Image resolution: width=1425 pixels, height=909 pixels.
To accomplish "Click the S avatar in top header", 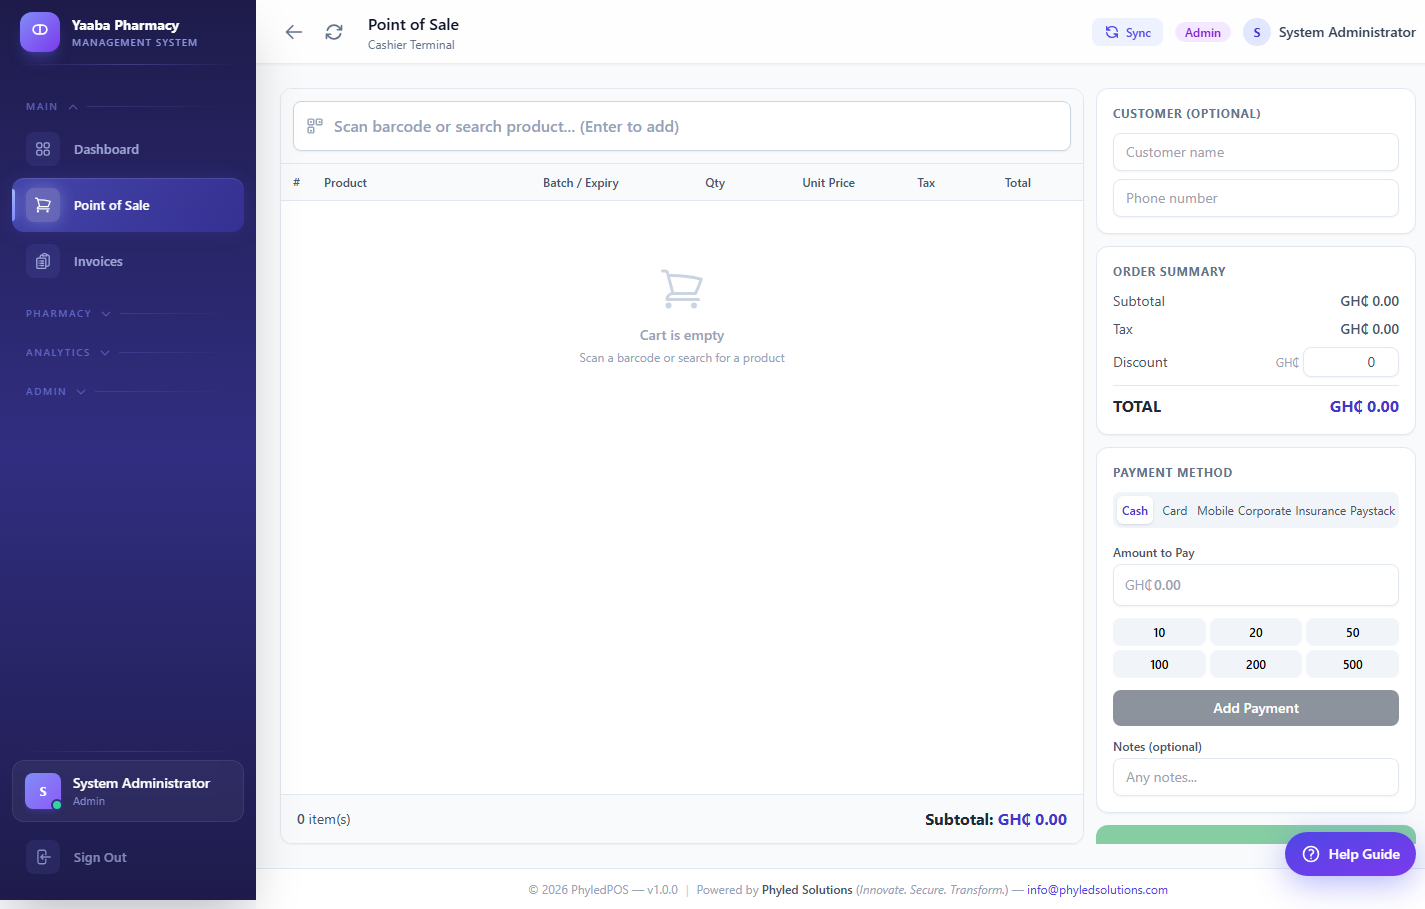I will point(1257,32).
